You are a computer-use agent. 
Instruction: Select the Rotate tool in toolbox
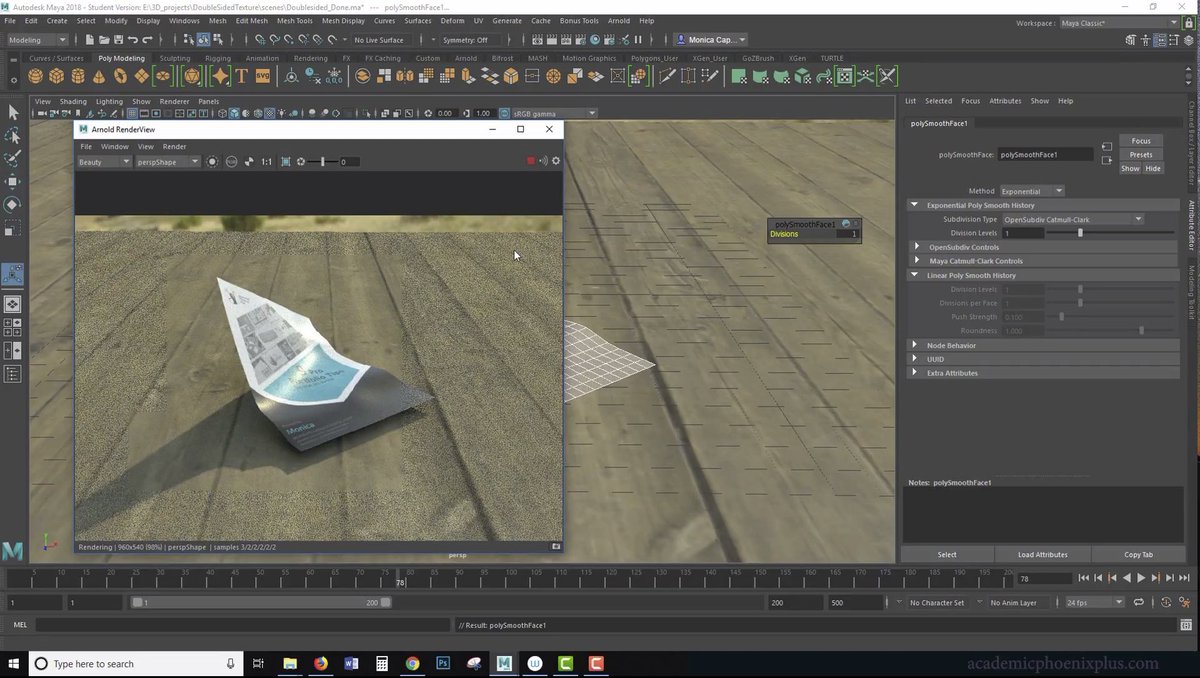coord(13,205)
